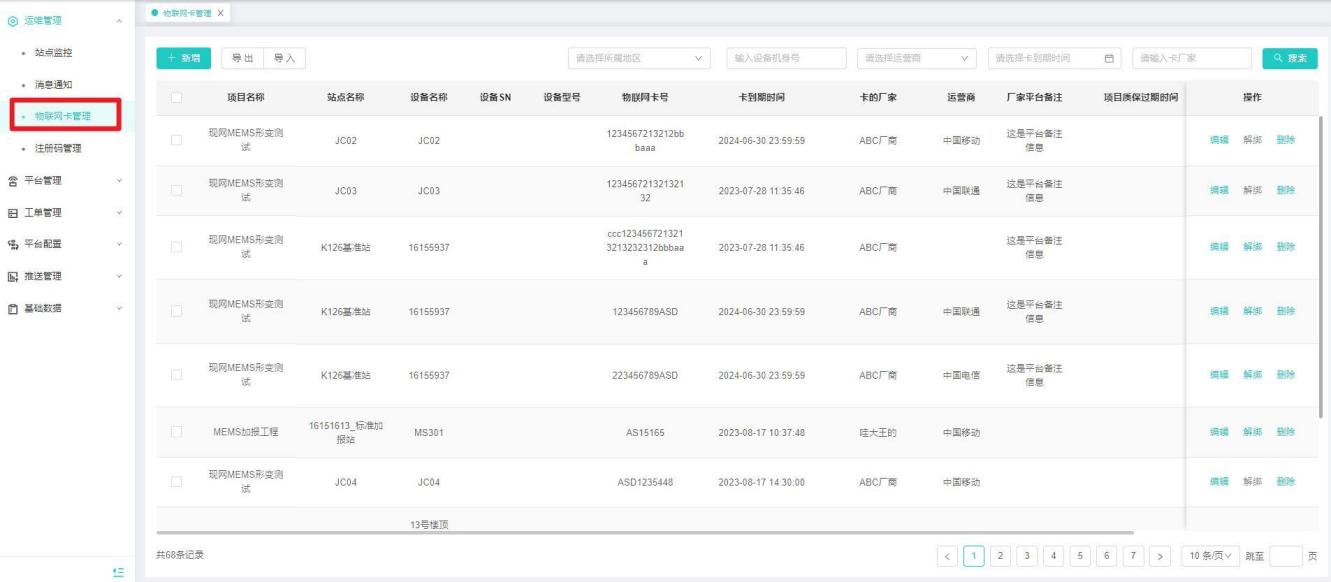The height and width of the screenshot is (582, 1331).
Task: Open the 10条/页 page size dropdown
Action: click(x=1209, y=555)
